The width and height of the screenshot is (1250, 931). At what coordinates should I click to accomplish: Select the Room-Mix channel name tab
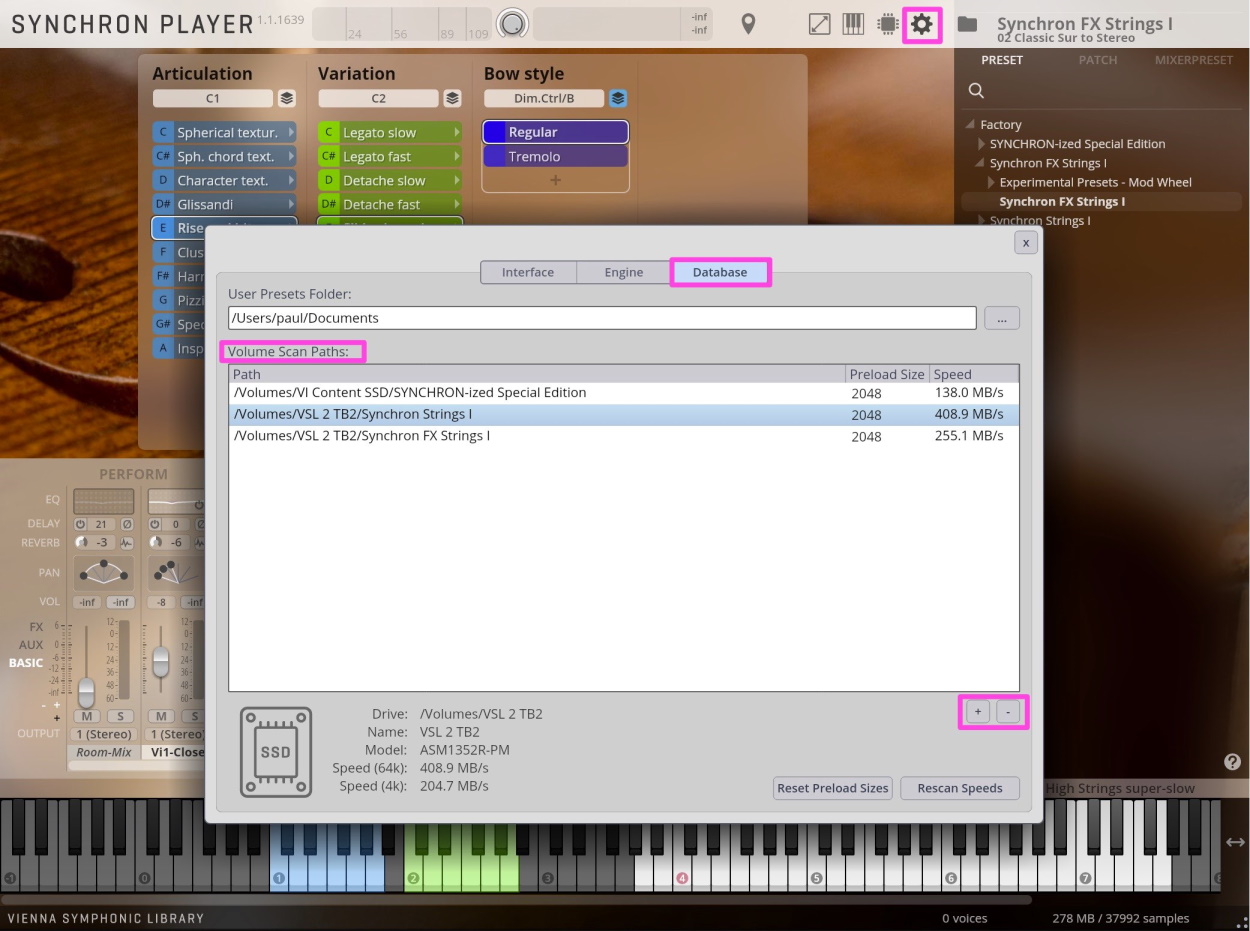(x=104, y=752)
